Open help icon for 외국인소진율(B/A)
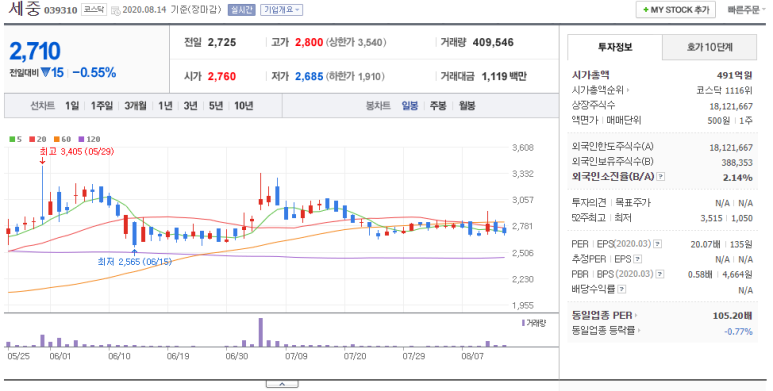 (x=661, y=177)
